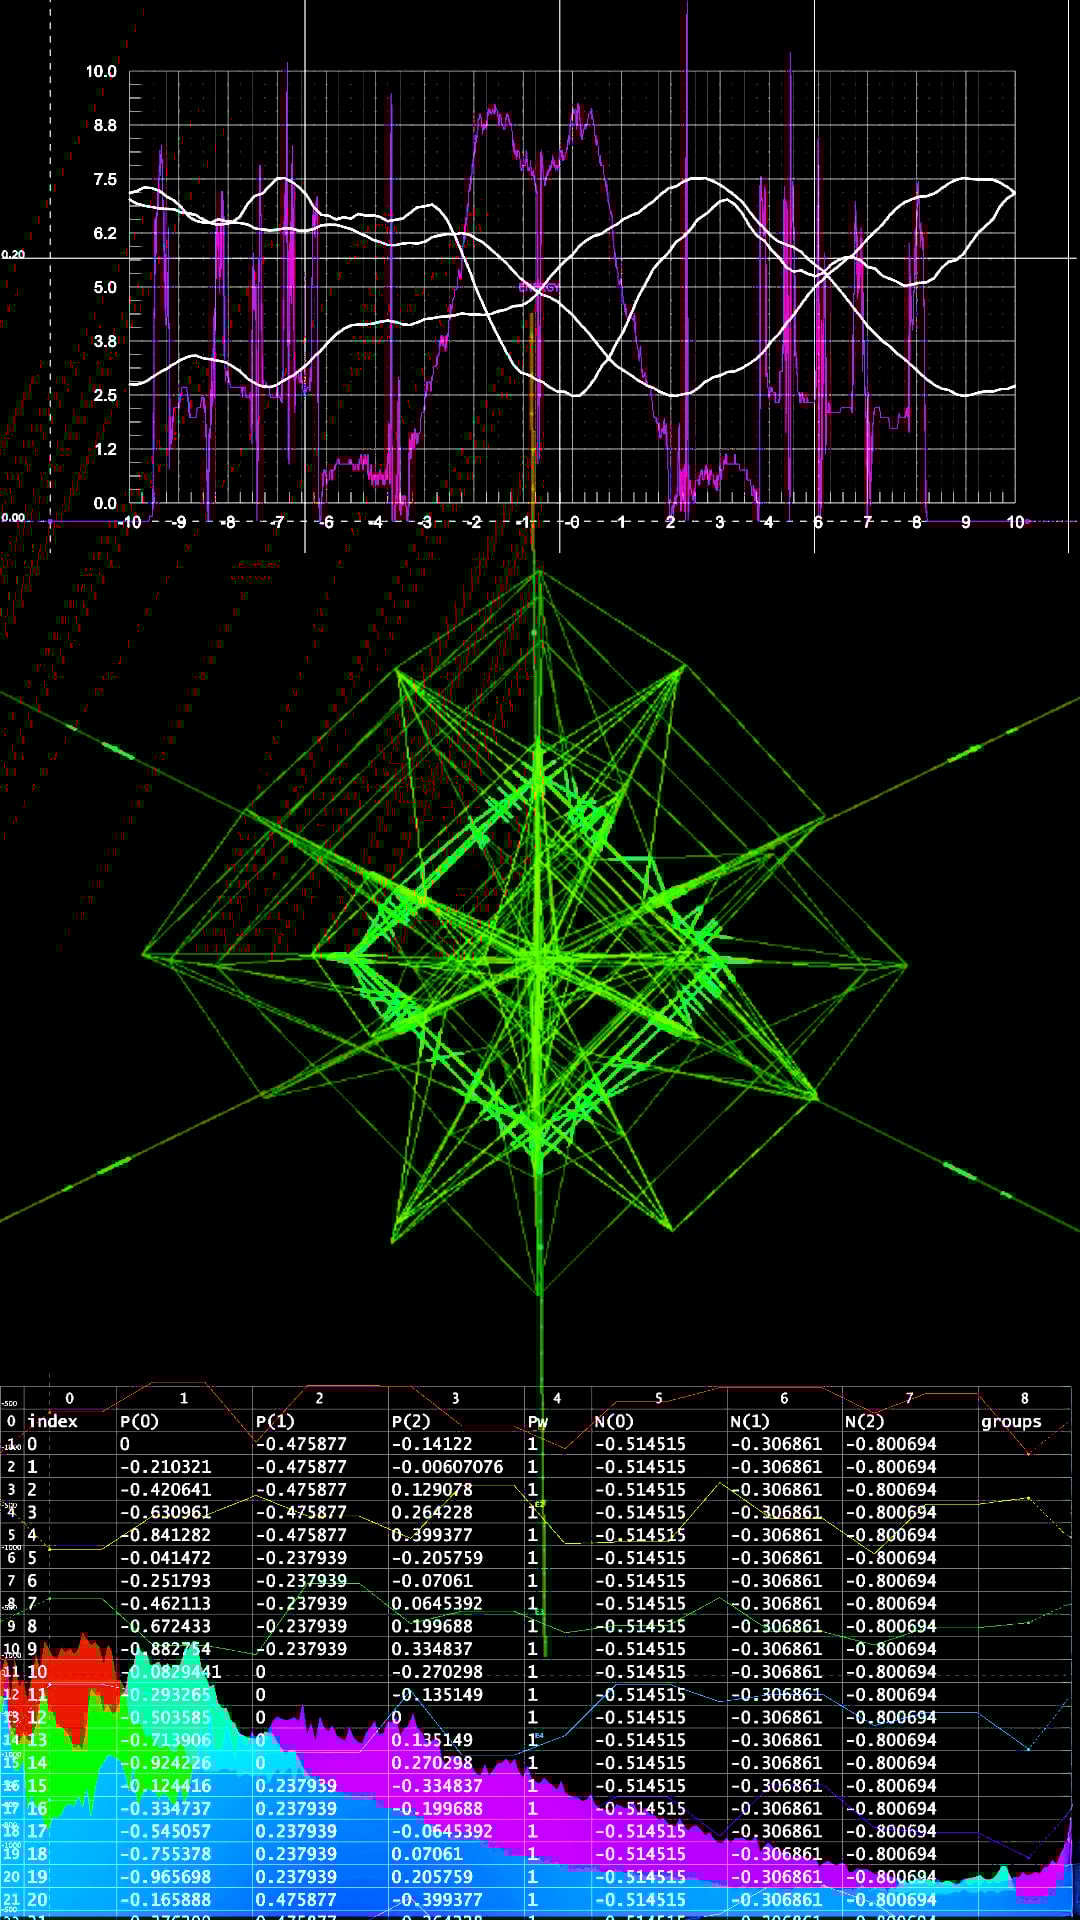Click the P(0) cell showing -0.420641
Image resolution: width=1080 pixels, height=1920 pixels.
[165, 1490]
